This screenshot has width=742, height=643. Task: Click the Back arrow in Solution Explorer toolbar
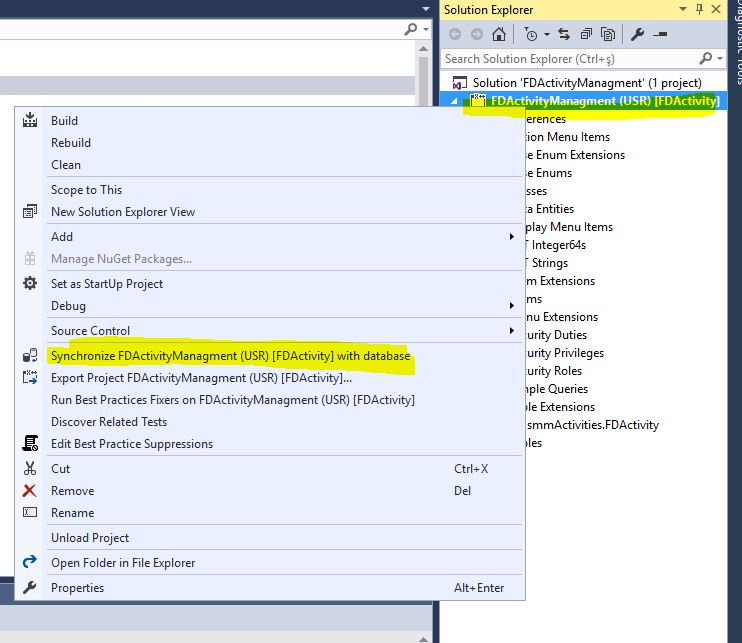(455, 34)
